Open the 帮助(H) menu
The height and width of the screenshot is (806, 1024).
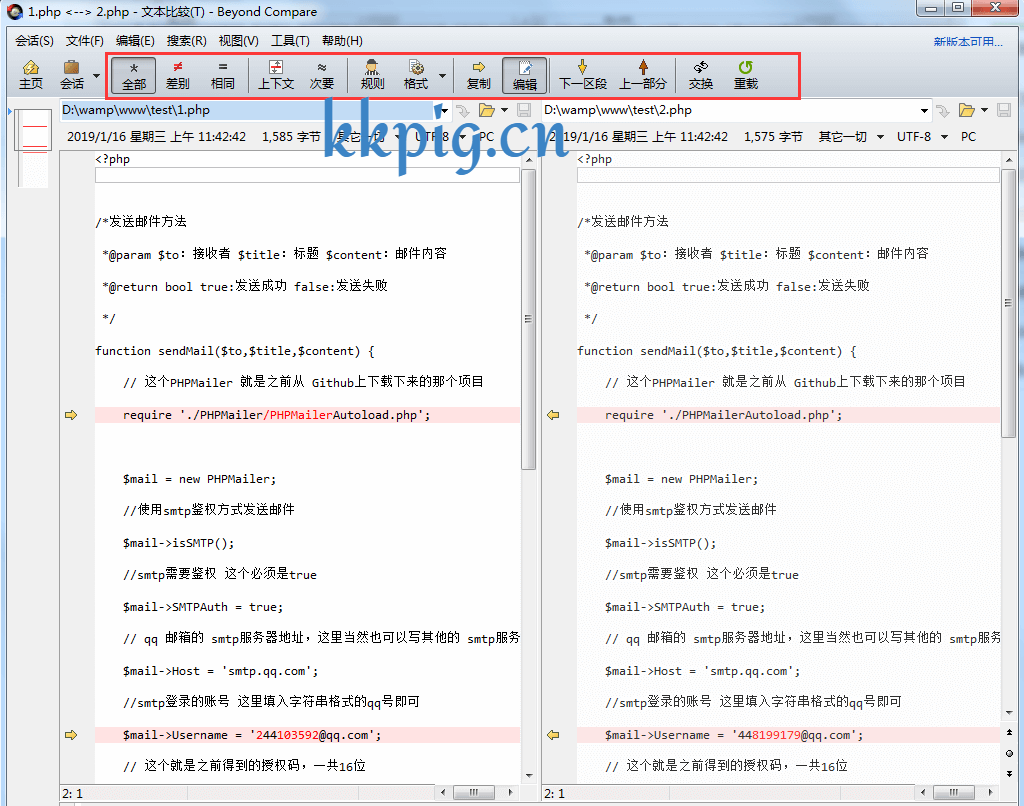tap(342, 40)
